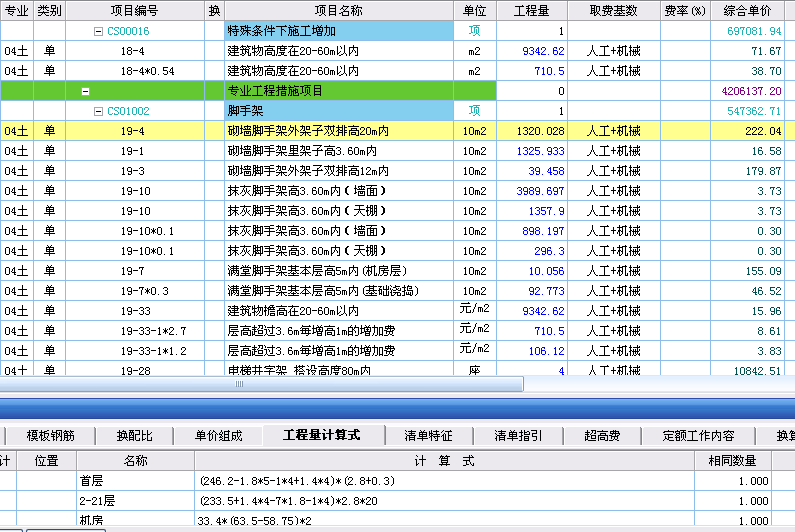Image resolution: width=795 pixels, height=532 pixels.
Task: Click the item code 19-33-1*2.7
Action: (154, 331)
